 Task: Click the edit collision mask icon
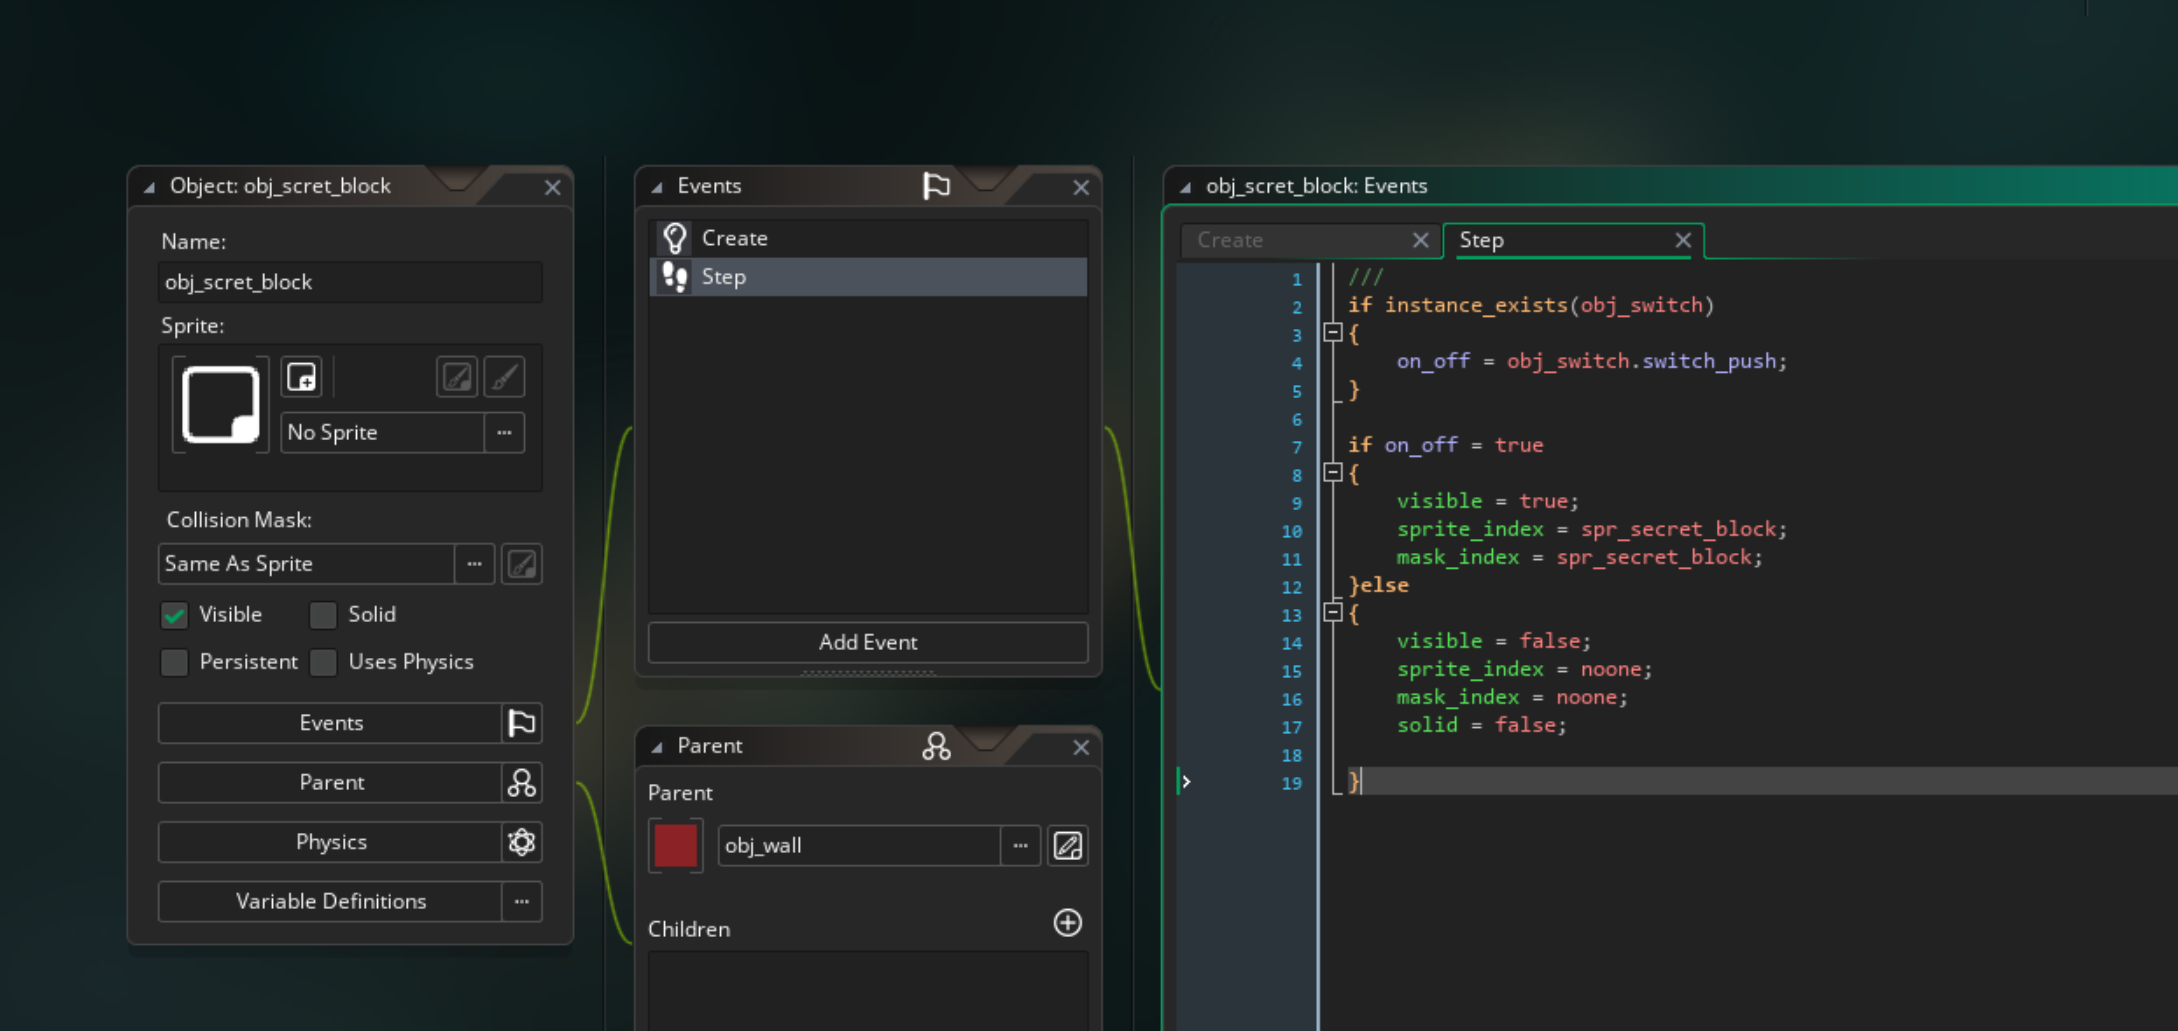point(522,564)
